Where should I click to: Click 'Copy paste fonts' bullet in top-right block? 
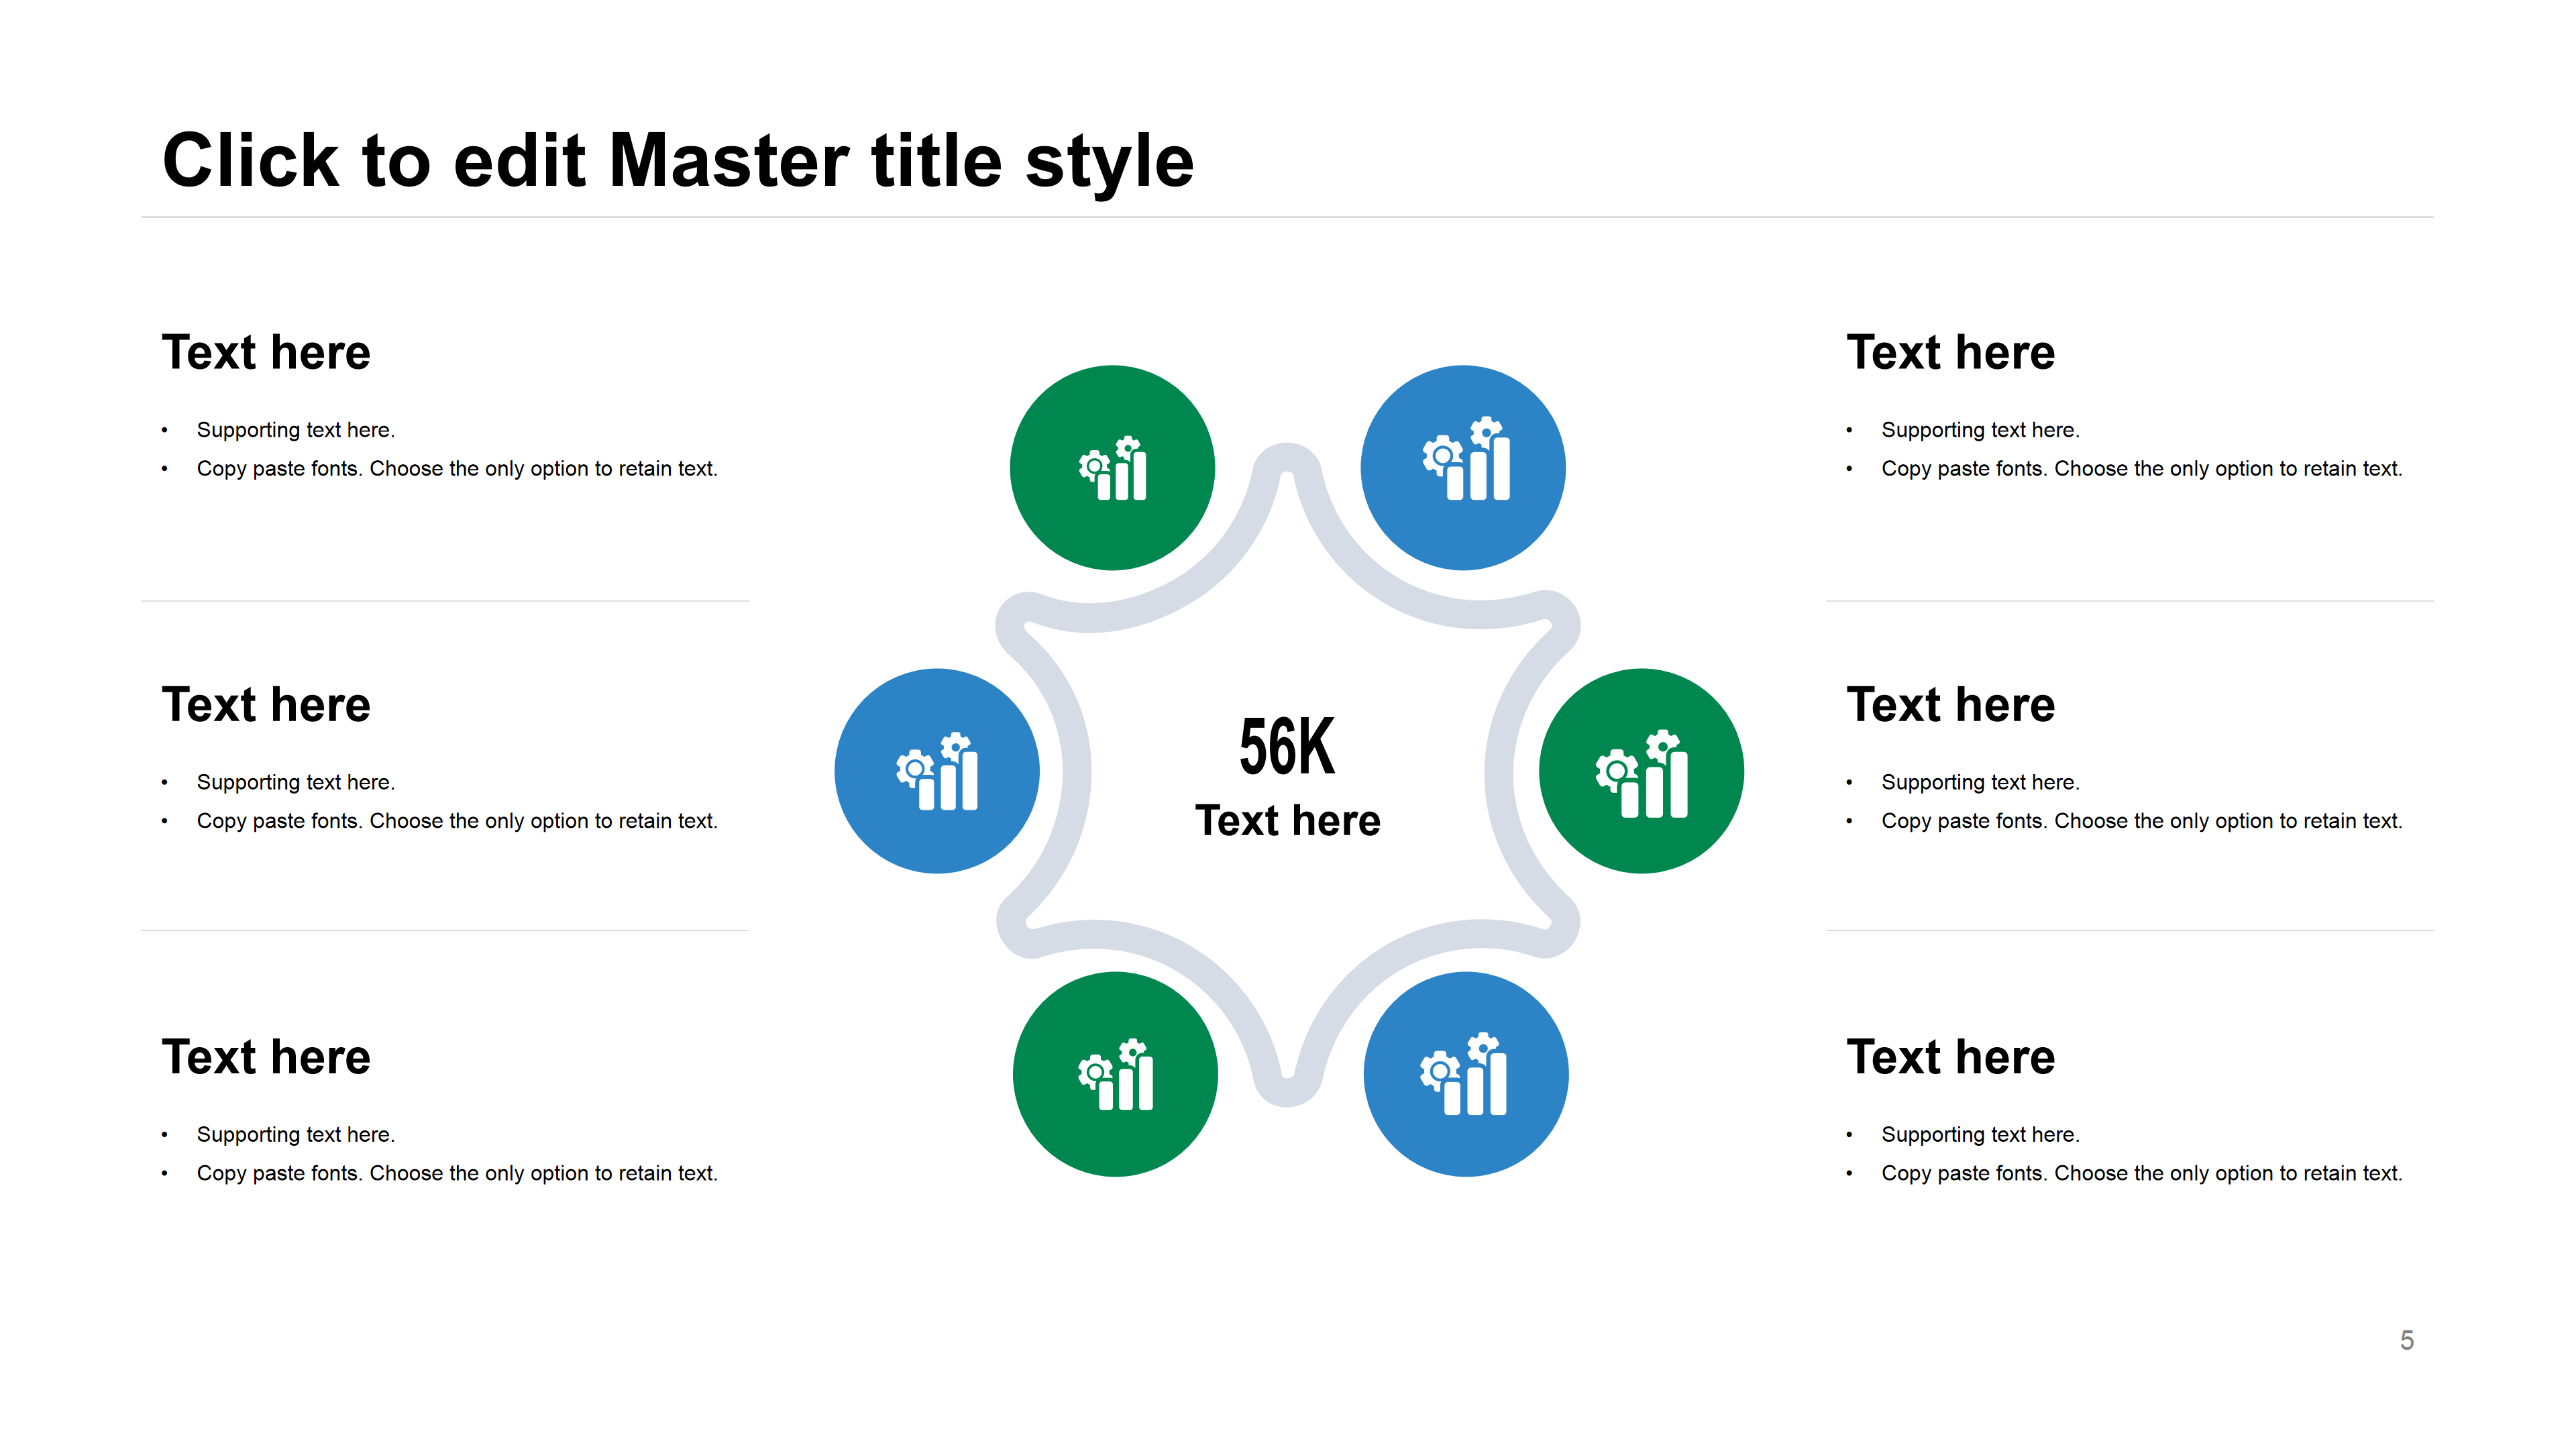pyautogui.click(x=2142, y=469)
